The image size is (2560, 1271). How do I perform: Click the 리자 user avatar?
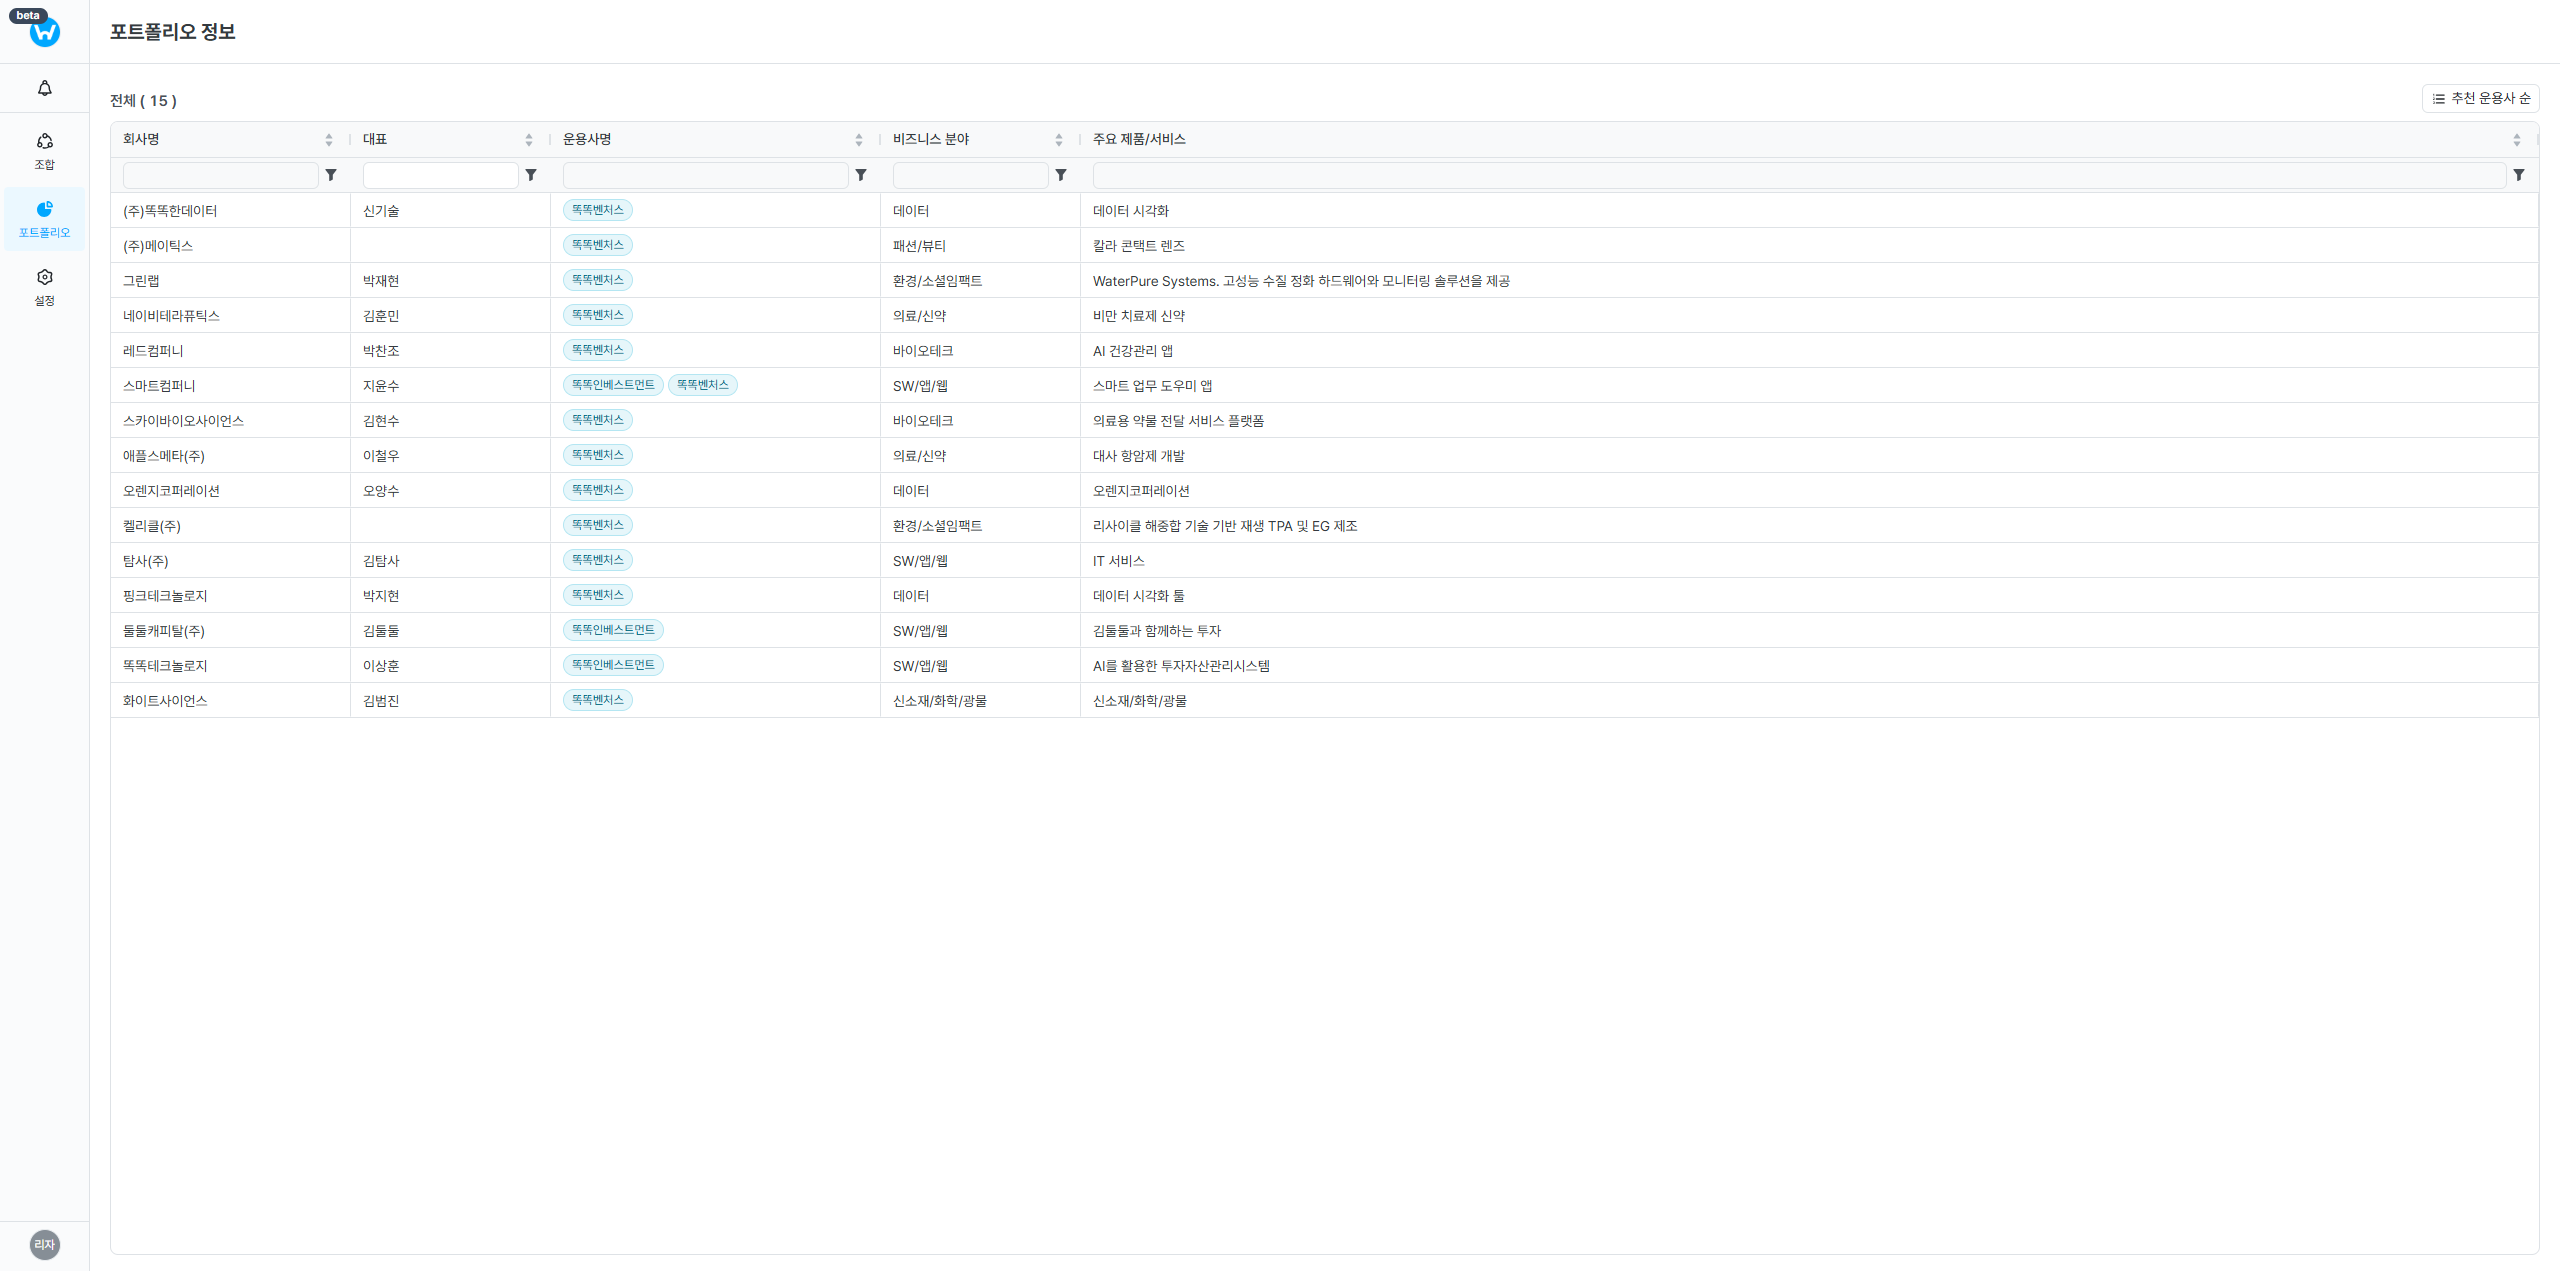coord(44,1244)
